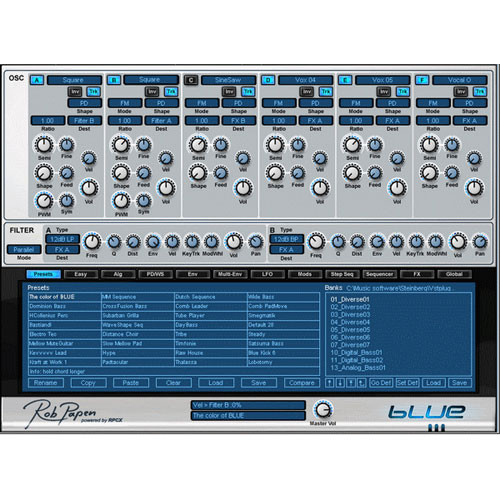Open the Vox 04 waveform selector
500x500 pixels.
305,80
